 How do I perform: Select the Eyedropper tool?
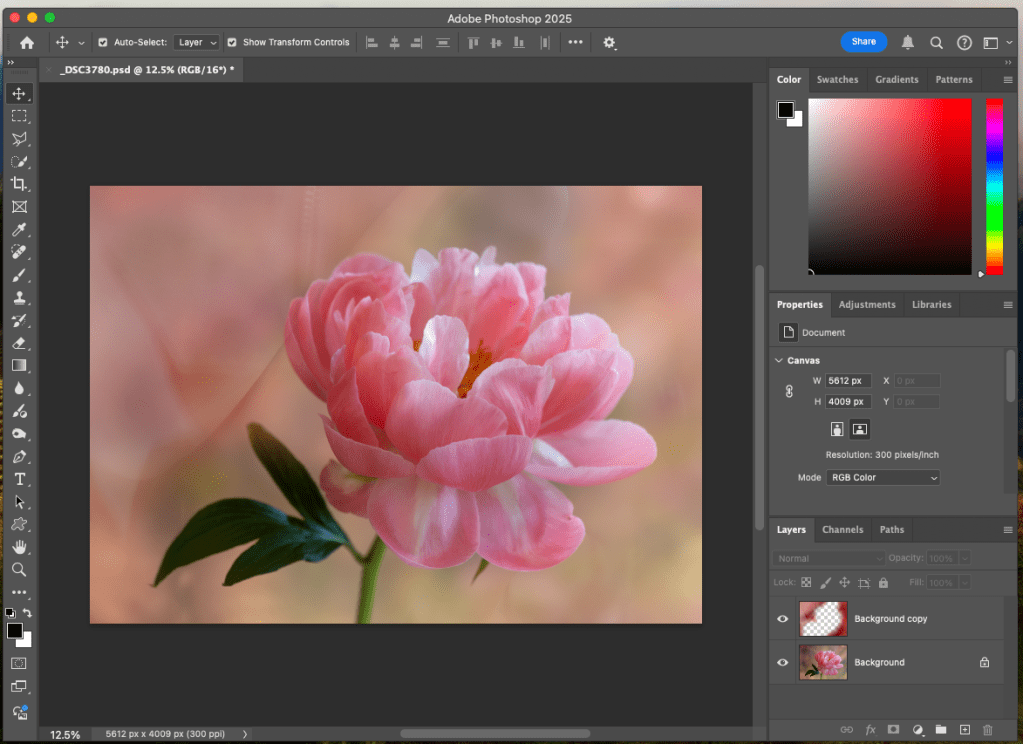click(x=19, y=230)
